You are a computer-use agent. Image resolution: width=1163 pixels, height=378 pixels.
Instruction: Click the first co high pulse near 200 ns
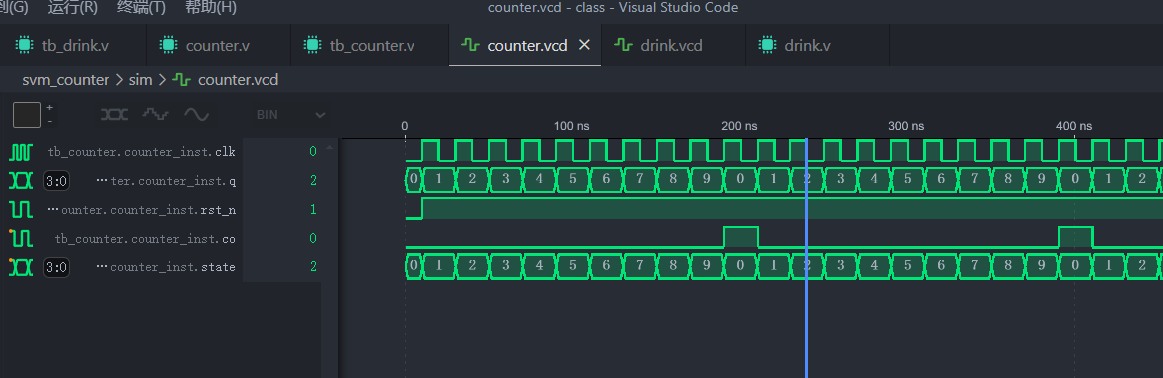pos(740,236)
